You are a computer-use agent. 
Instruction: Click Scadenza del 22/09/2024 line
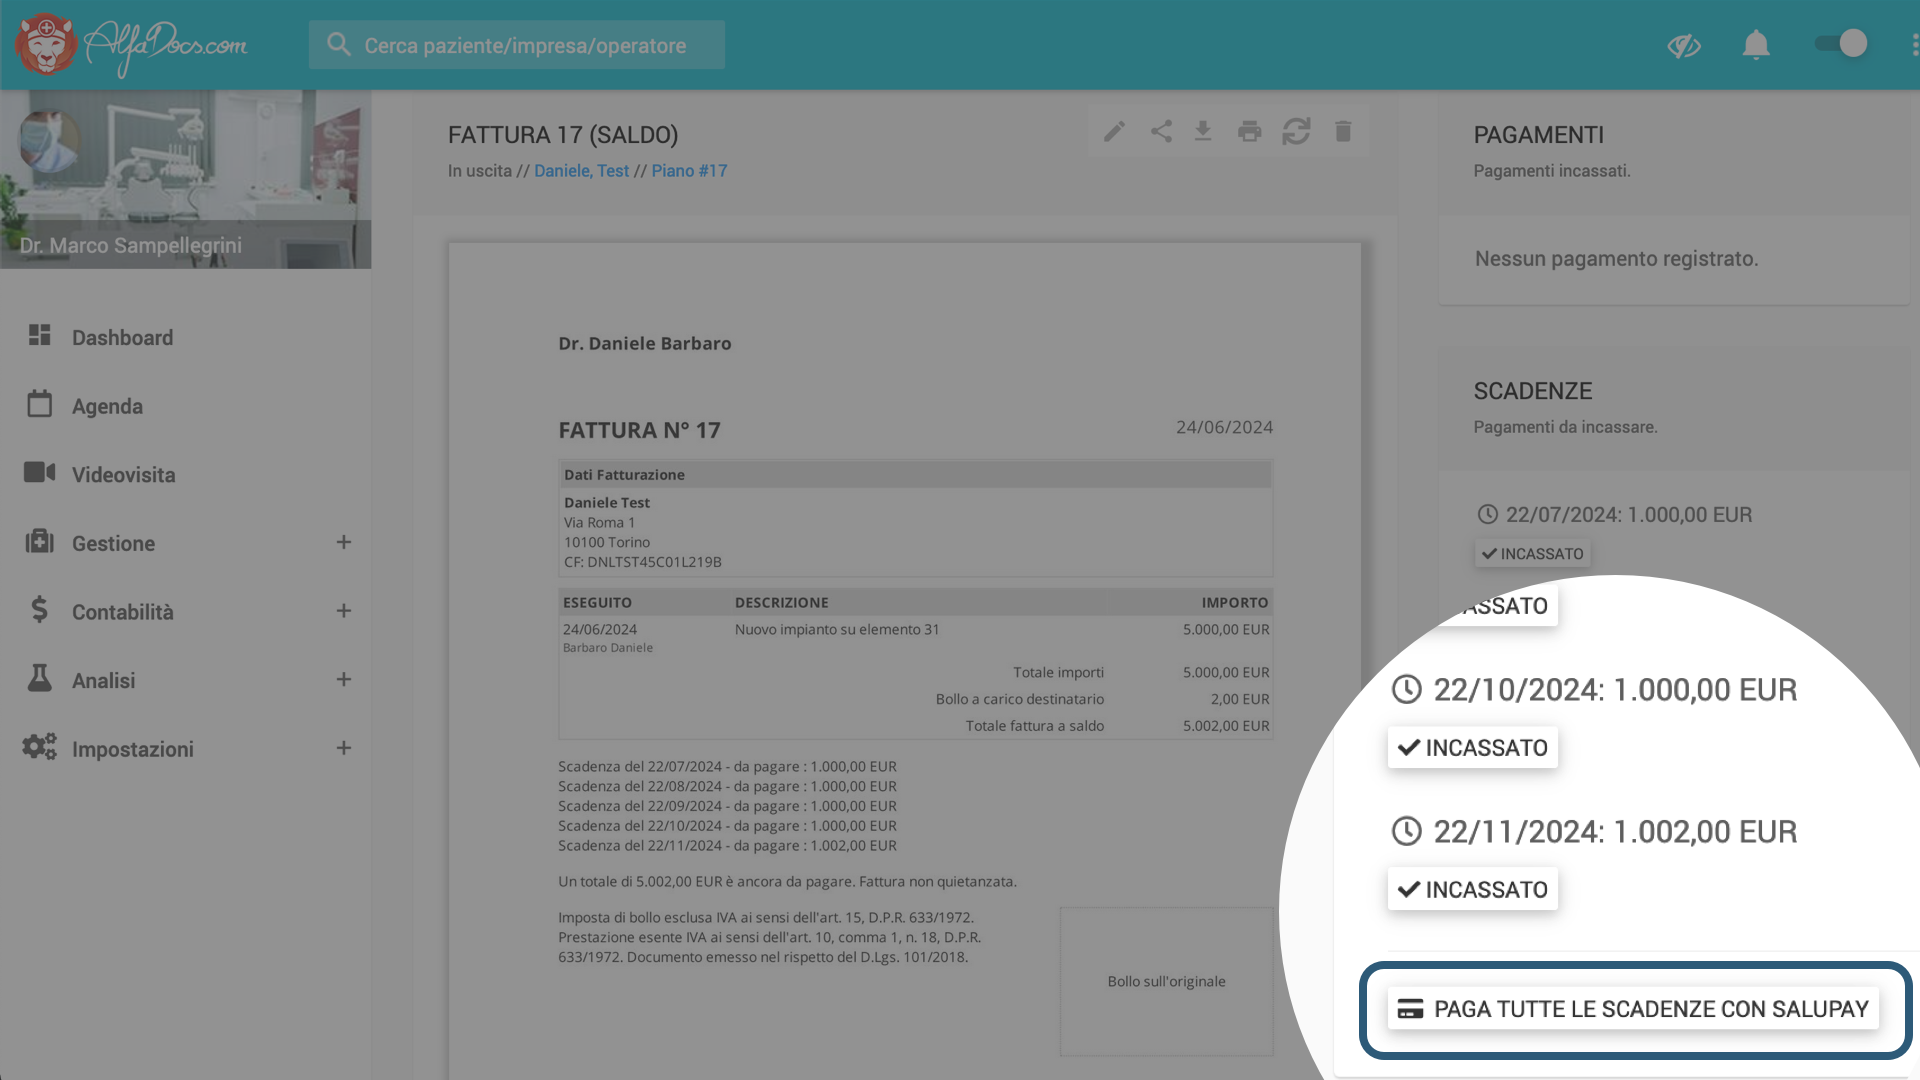(x=727, y=806)
